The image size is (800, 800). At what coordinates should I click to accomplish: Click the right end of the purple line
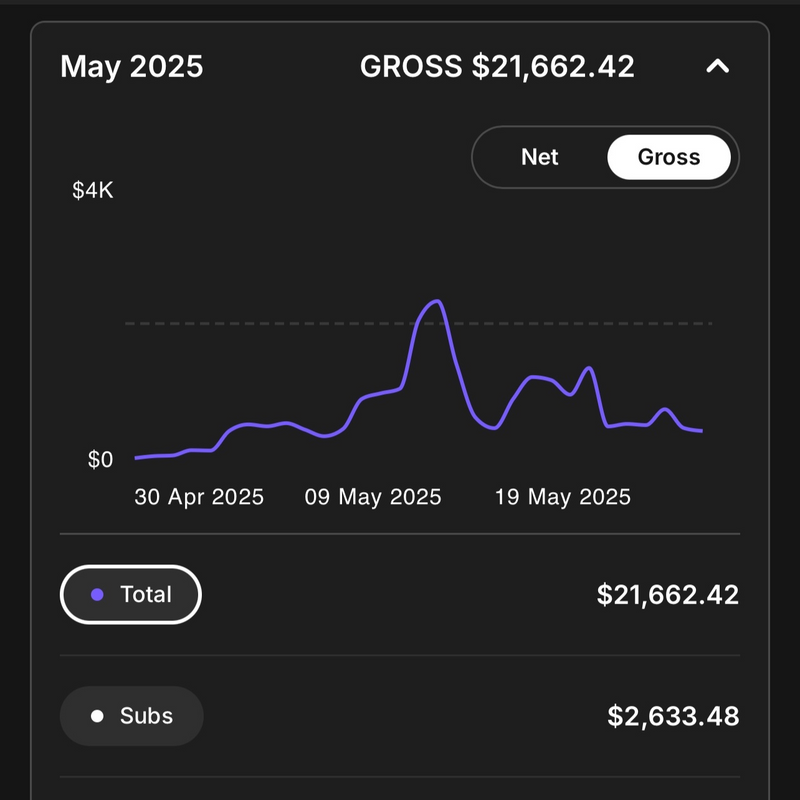pos(701,431)
